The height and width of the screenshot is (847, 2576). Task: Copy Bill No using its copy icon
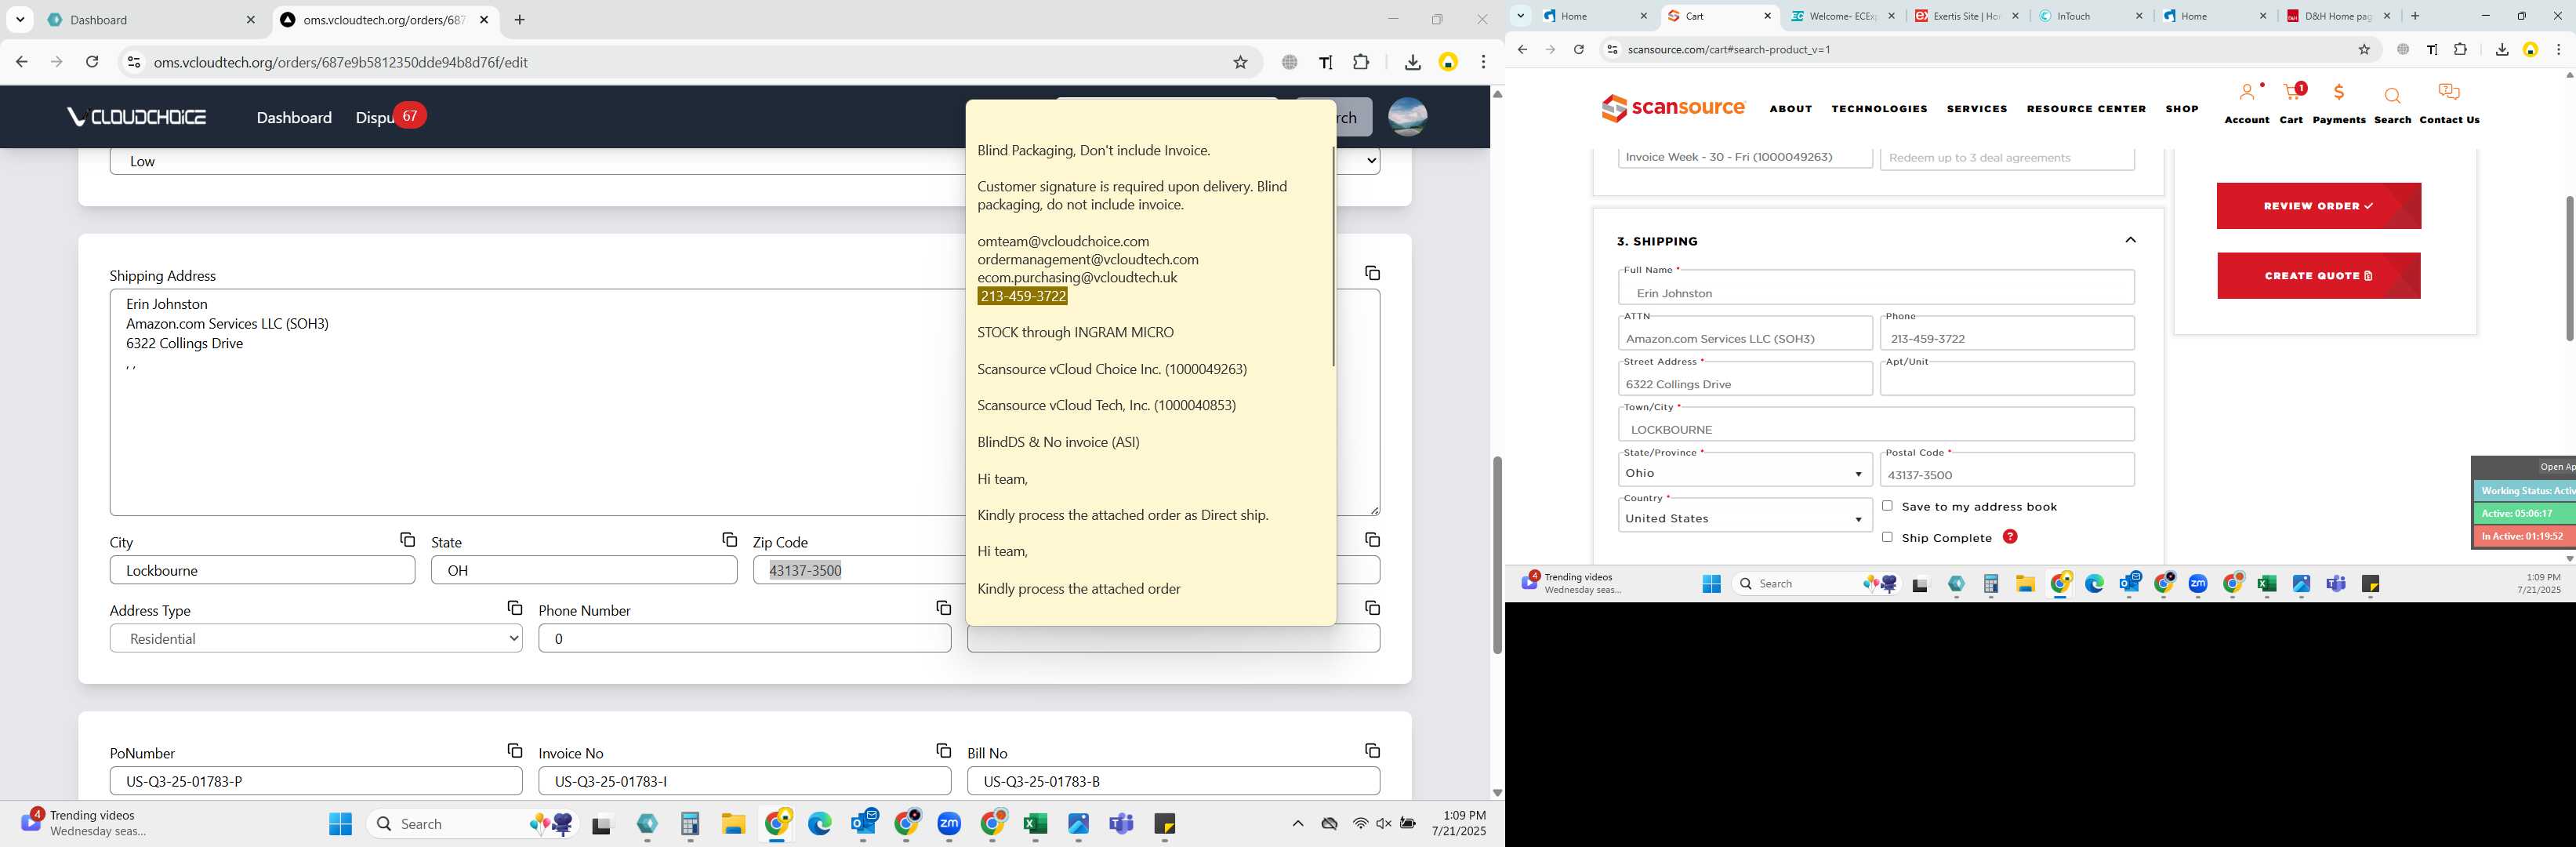tap(1372, 751)
